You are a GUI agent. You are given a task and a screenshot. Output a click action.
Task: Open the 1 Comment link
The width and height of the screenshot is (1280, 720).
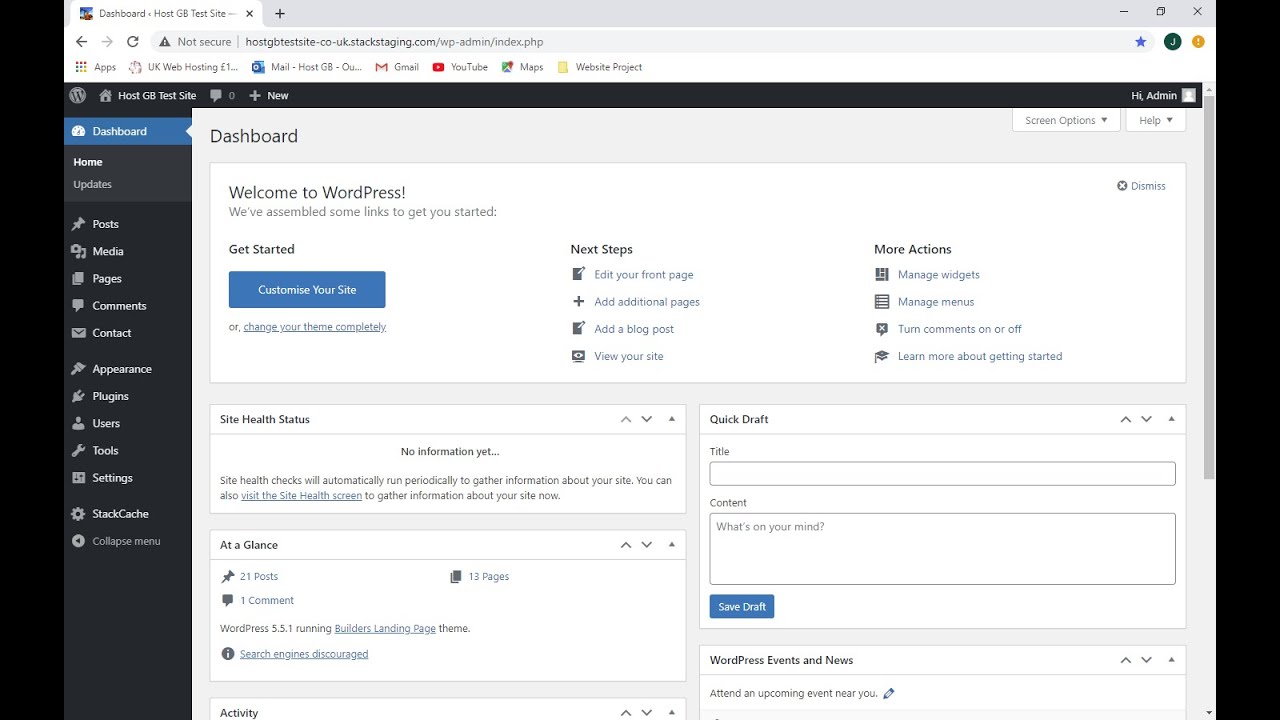267,600
